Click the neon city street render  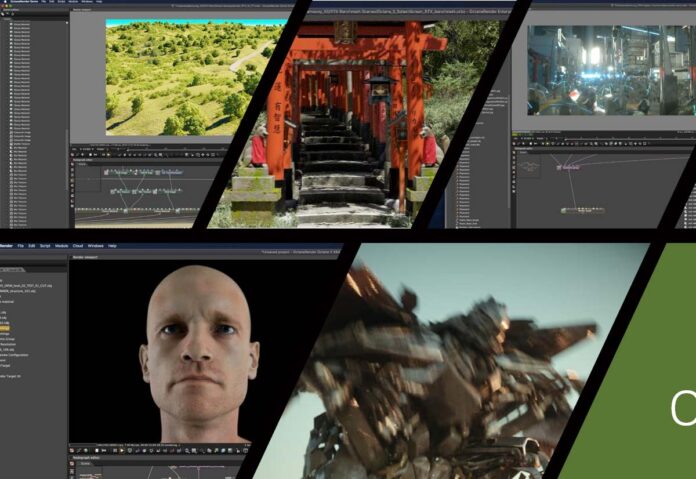coord(612,70)
